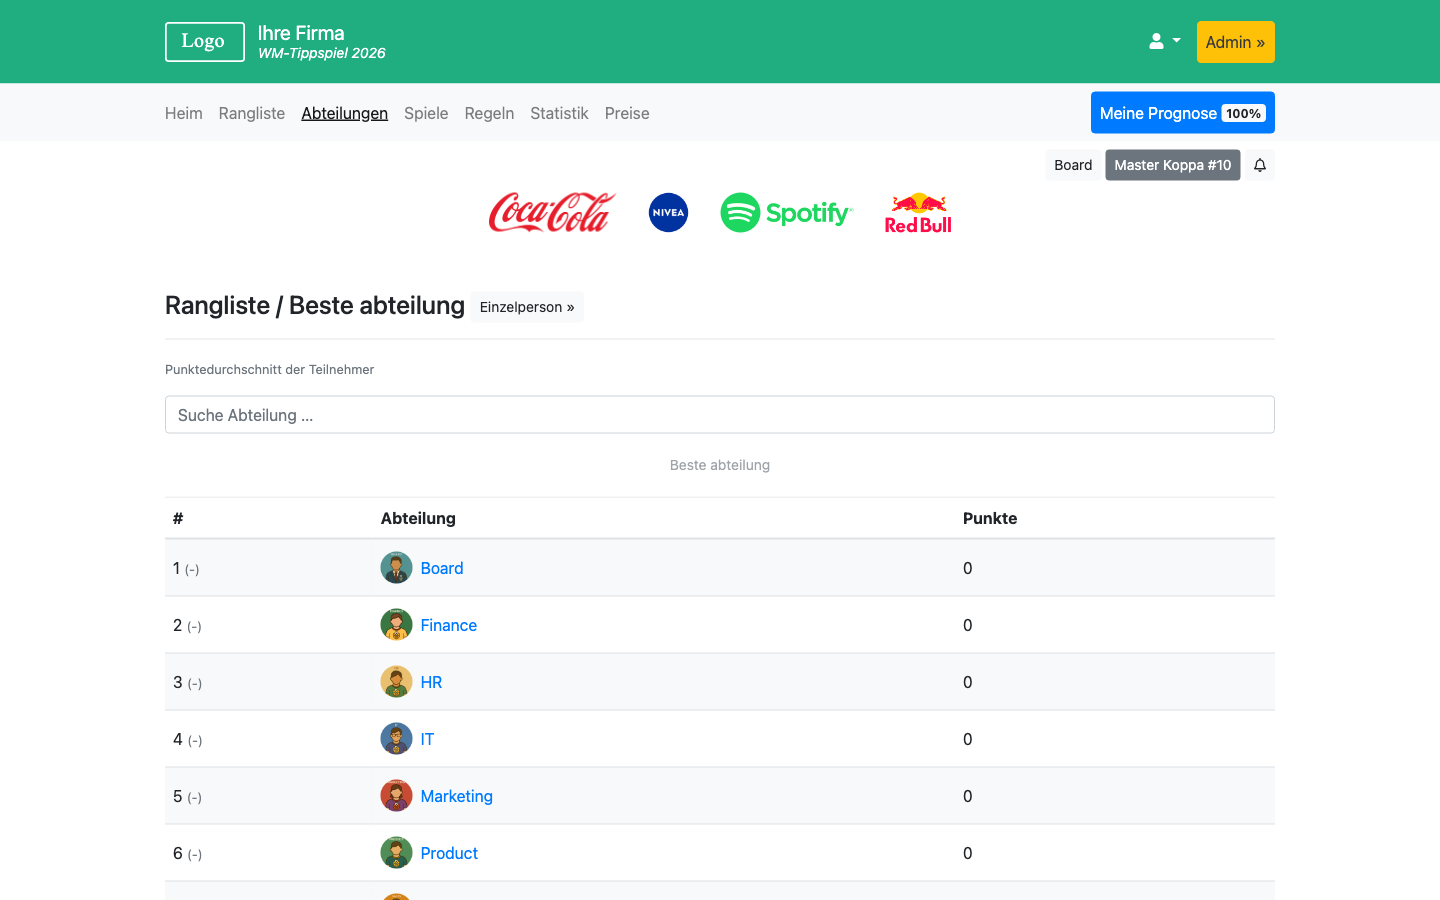The image size is (1440, 900).
Task: Open the user account dropdown
Action: (1164, 42)
